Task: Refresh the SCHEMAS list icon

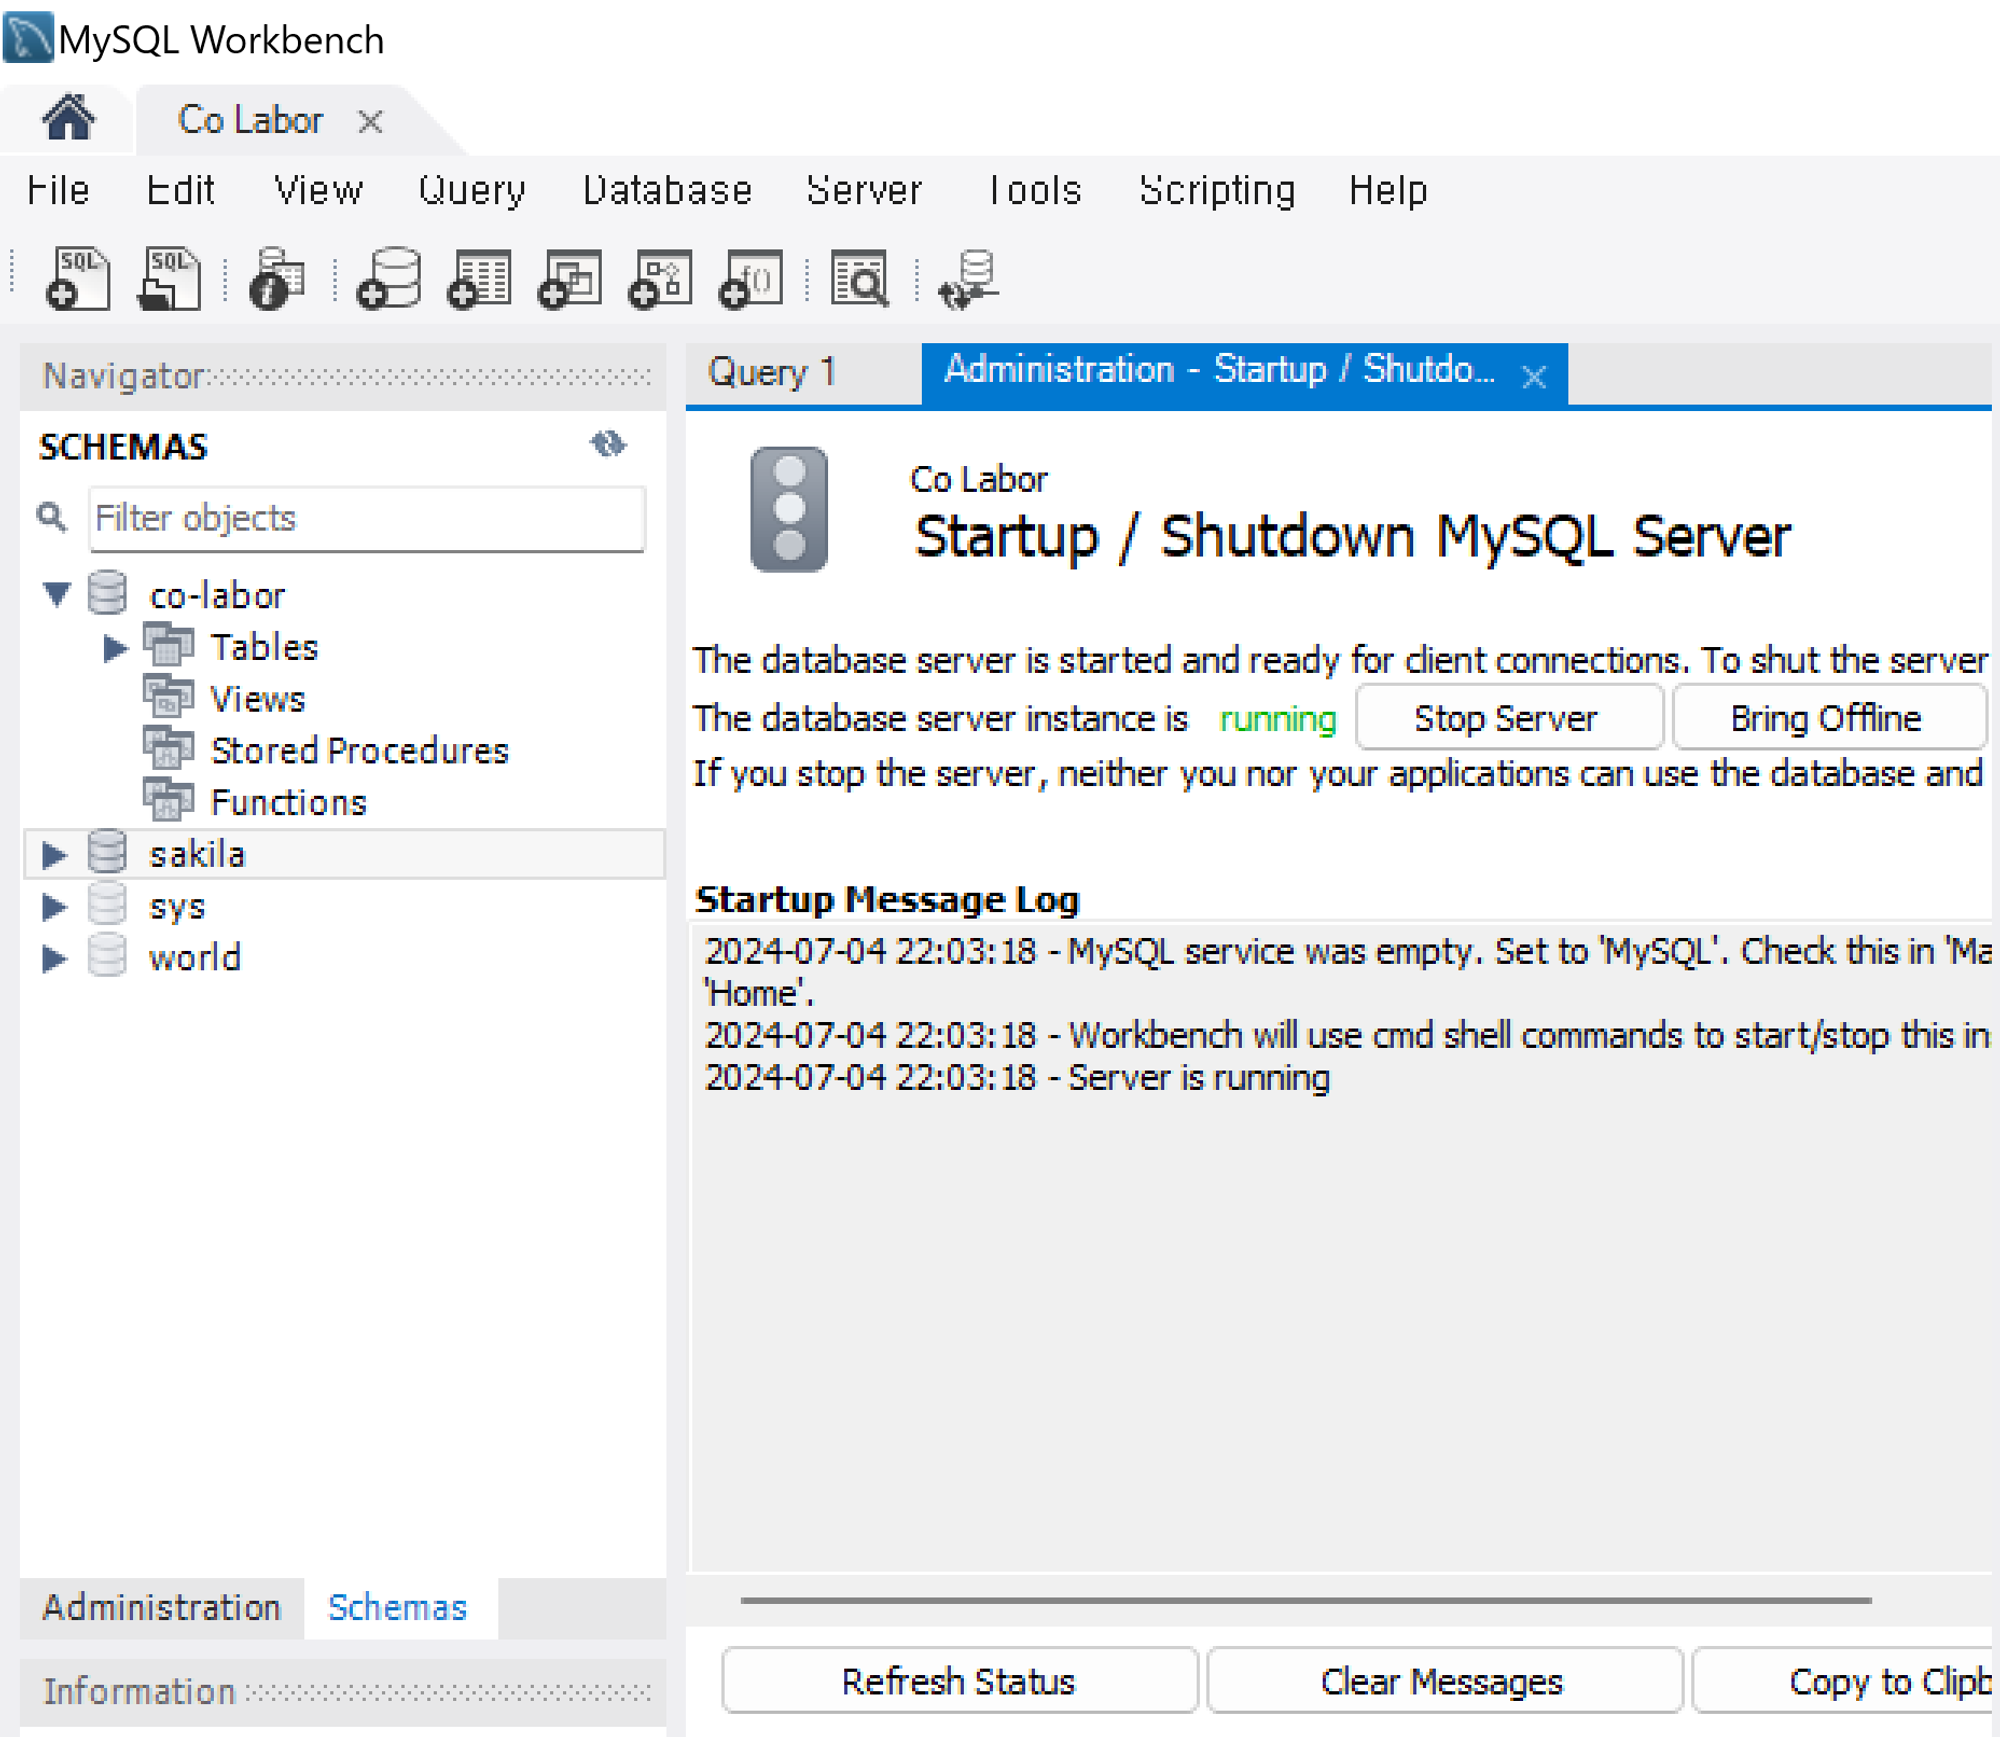Action: pos(607,444)
